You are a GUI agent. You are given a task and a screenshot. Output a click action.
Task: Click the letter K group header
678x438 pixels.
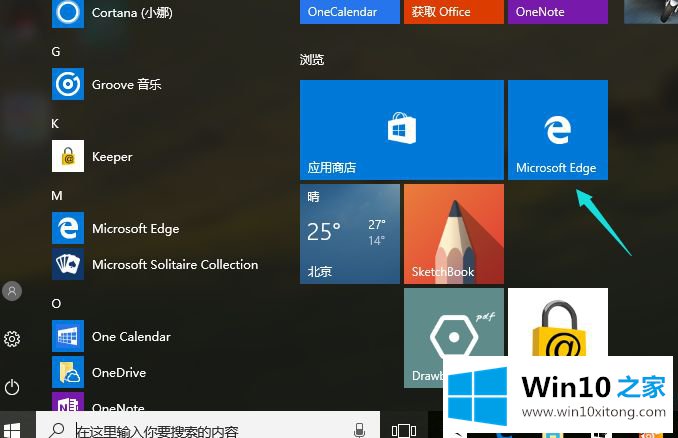55,124
